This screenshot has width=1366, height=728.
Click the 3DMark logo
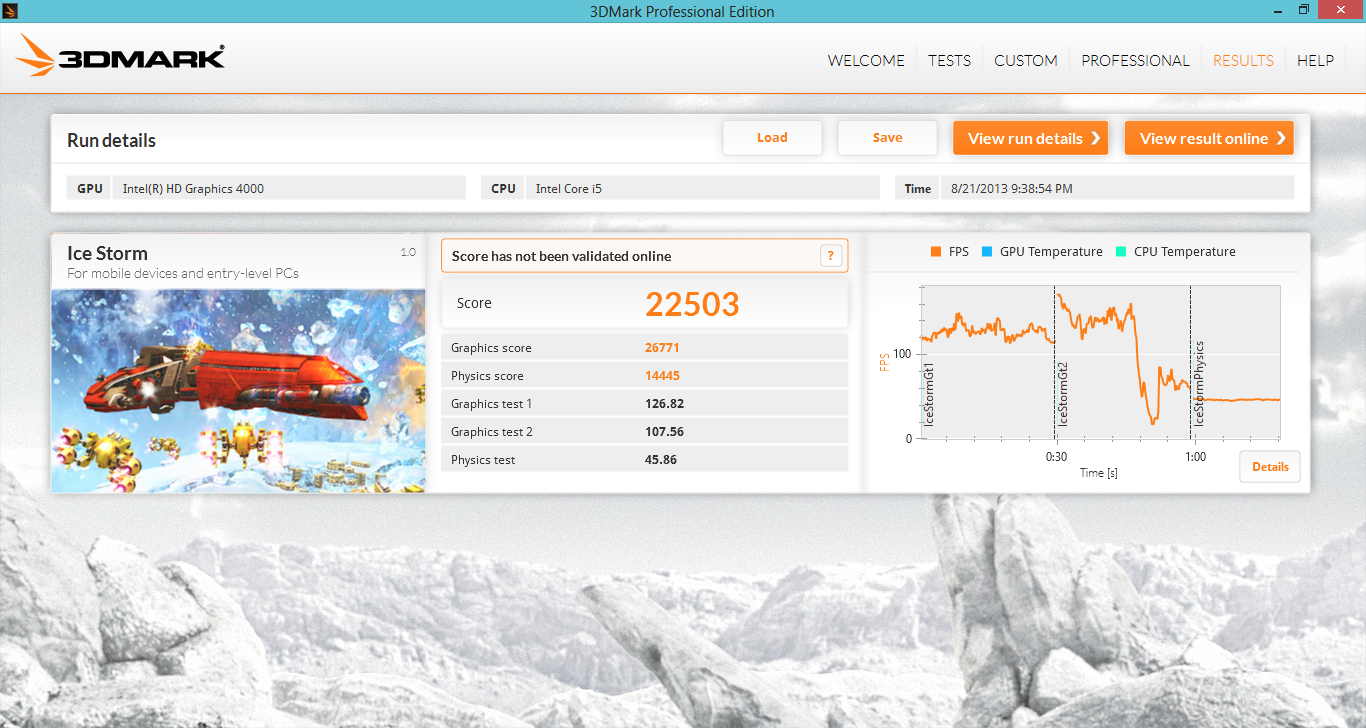[x=121, y=57]
